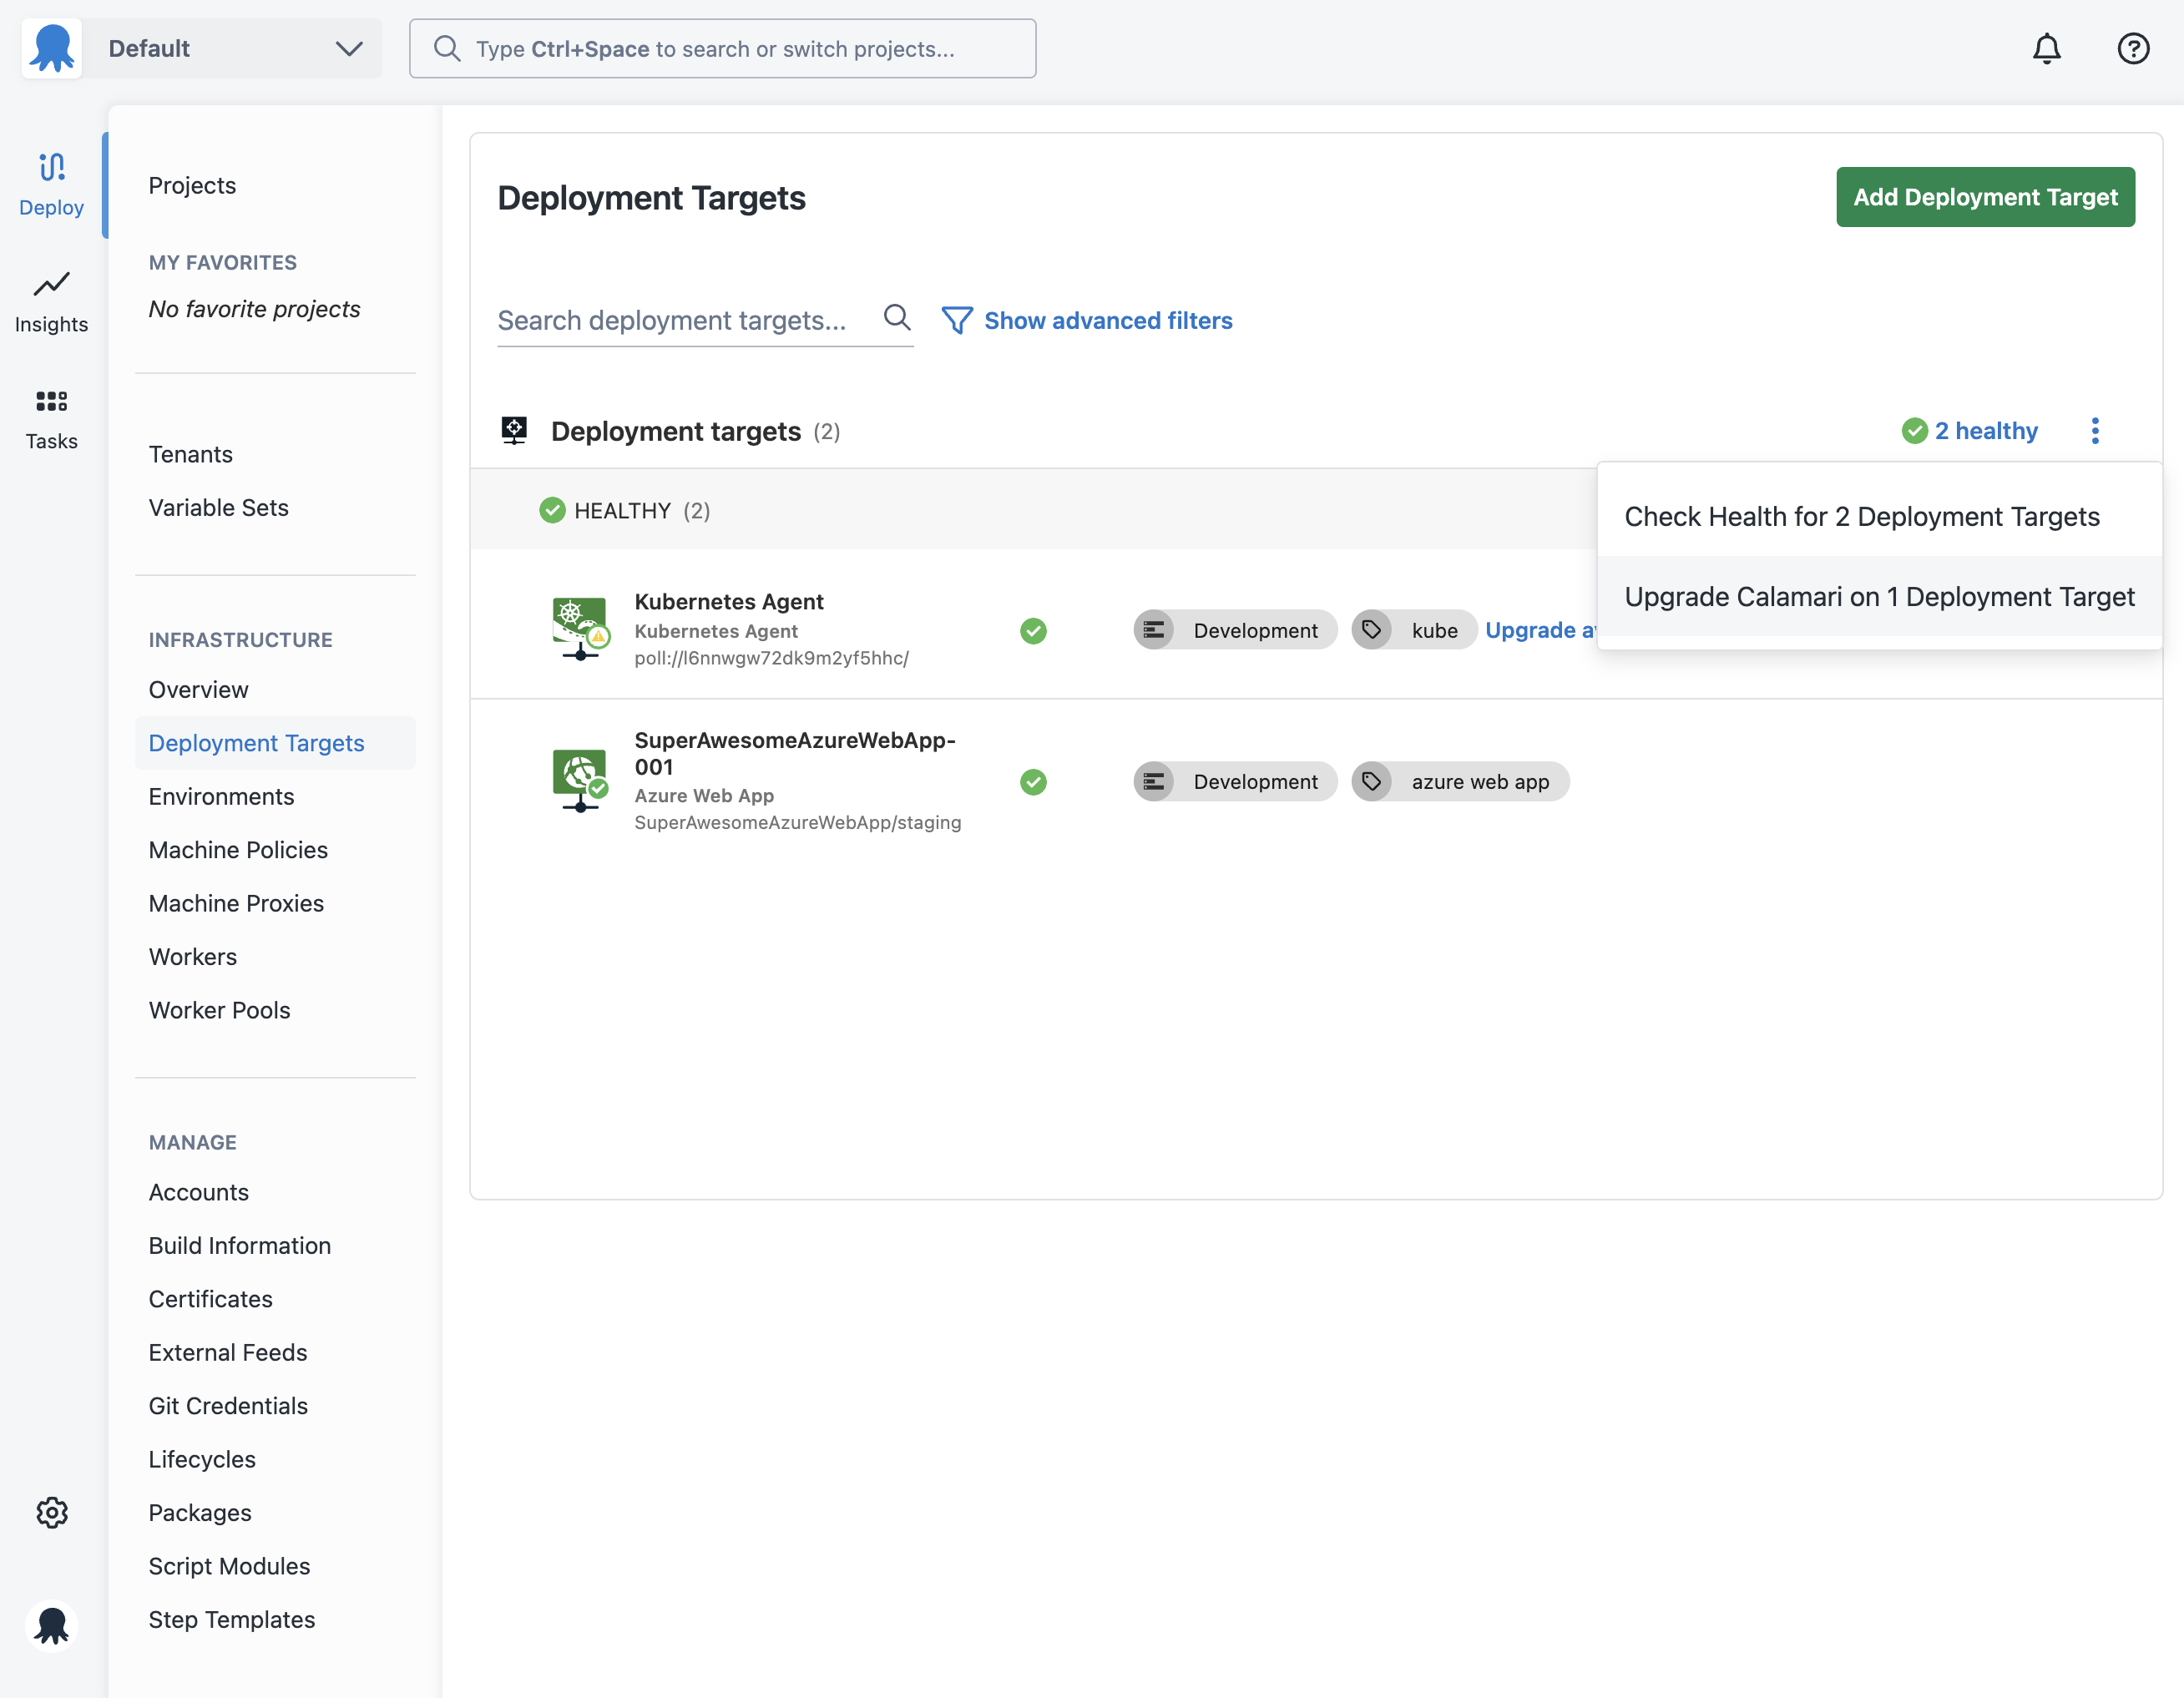Open the Insights chart icon
Image resolution: width=2184 pixels, height=1698 pixels.
pos(51,284)
